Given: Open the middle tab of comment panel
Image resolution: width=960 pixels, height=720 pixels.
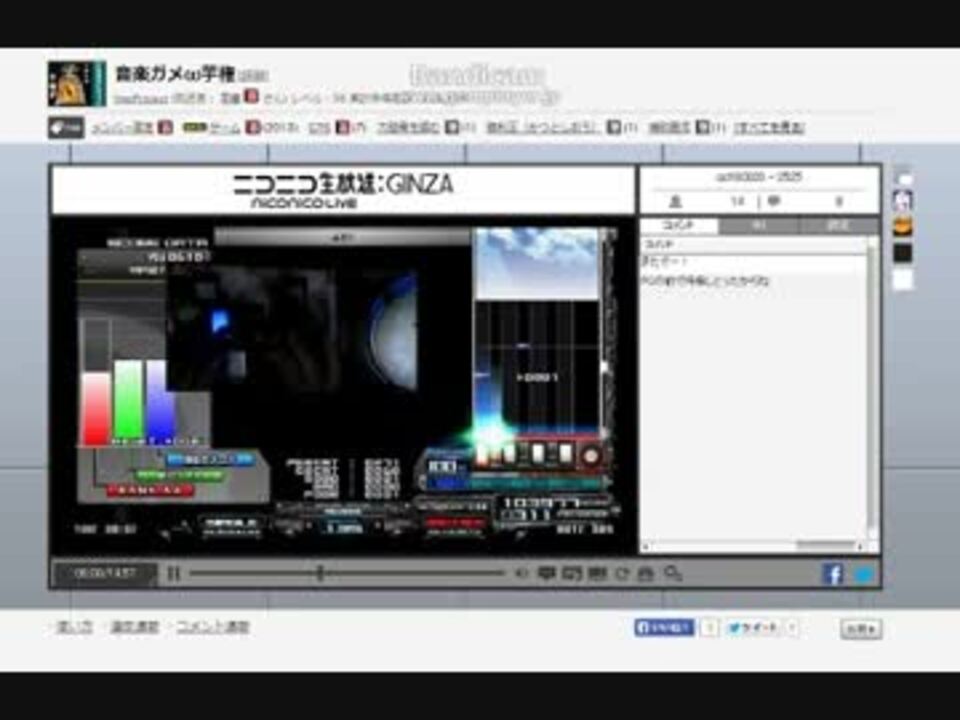Looking at the screenshot, I should point(759,225).
